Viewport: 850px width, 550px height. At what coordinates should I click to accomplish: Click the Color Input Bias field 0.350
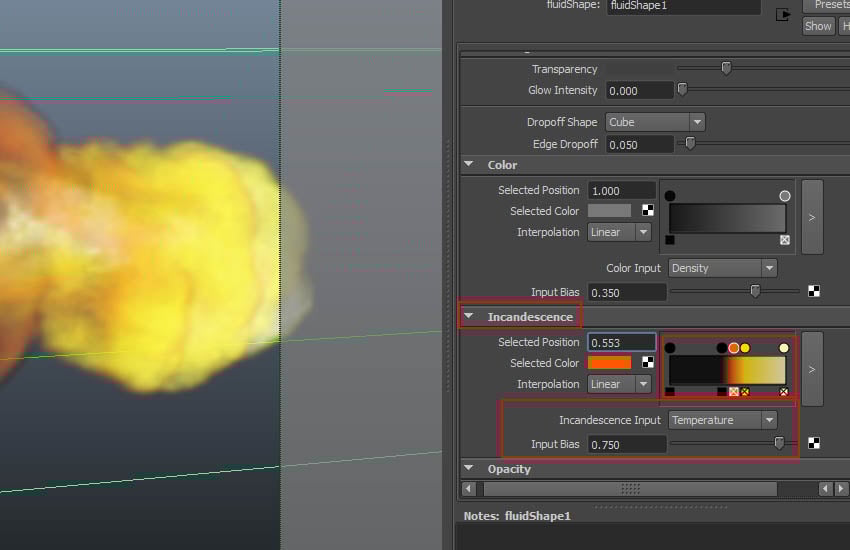(627, 293)
